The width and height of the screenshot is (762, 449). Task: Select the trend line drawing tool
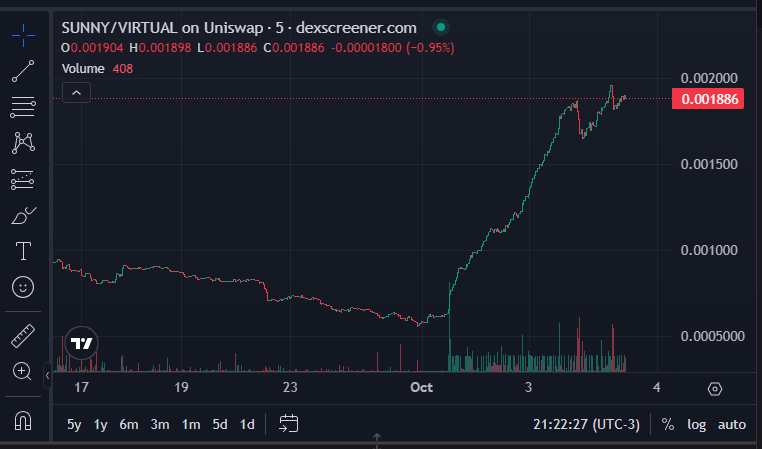point(23,71)
